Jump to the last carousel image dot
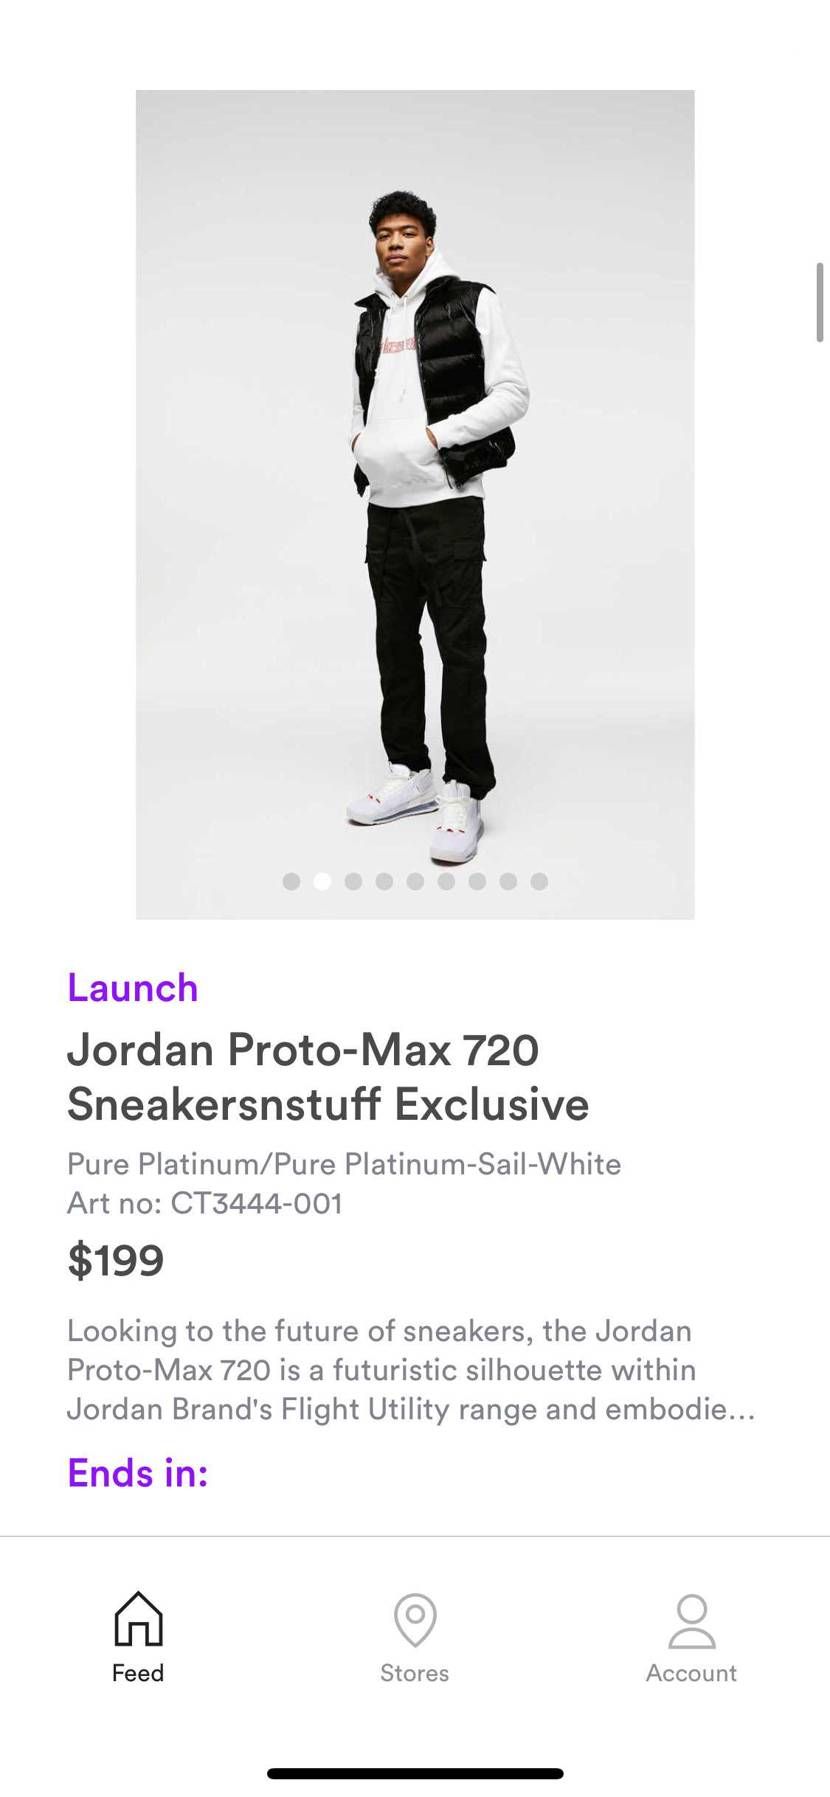This screenshot has height=1797, width=830. tap(539, 881)
